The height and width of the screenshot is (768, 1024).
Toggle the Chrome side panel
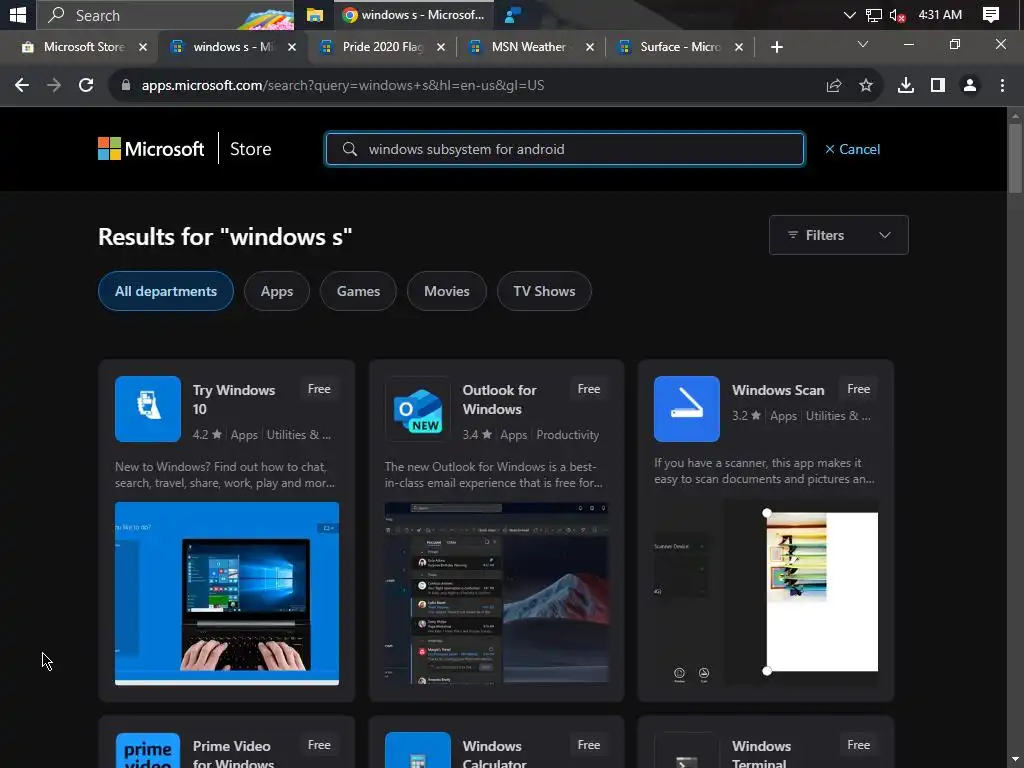click(938, 86)
